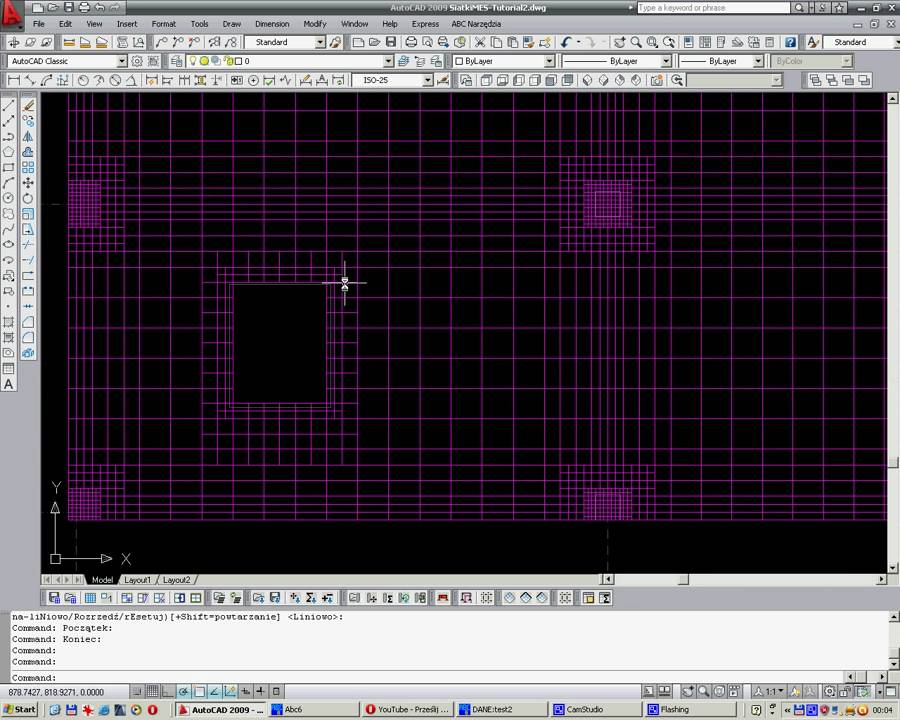Switch to DANE:test2 taskbar window
Viewport: 900px width, 720px height.
[501, 710]
